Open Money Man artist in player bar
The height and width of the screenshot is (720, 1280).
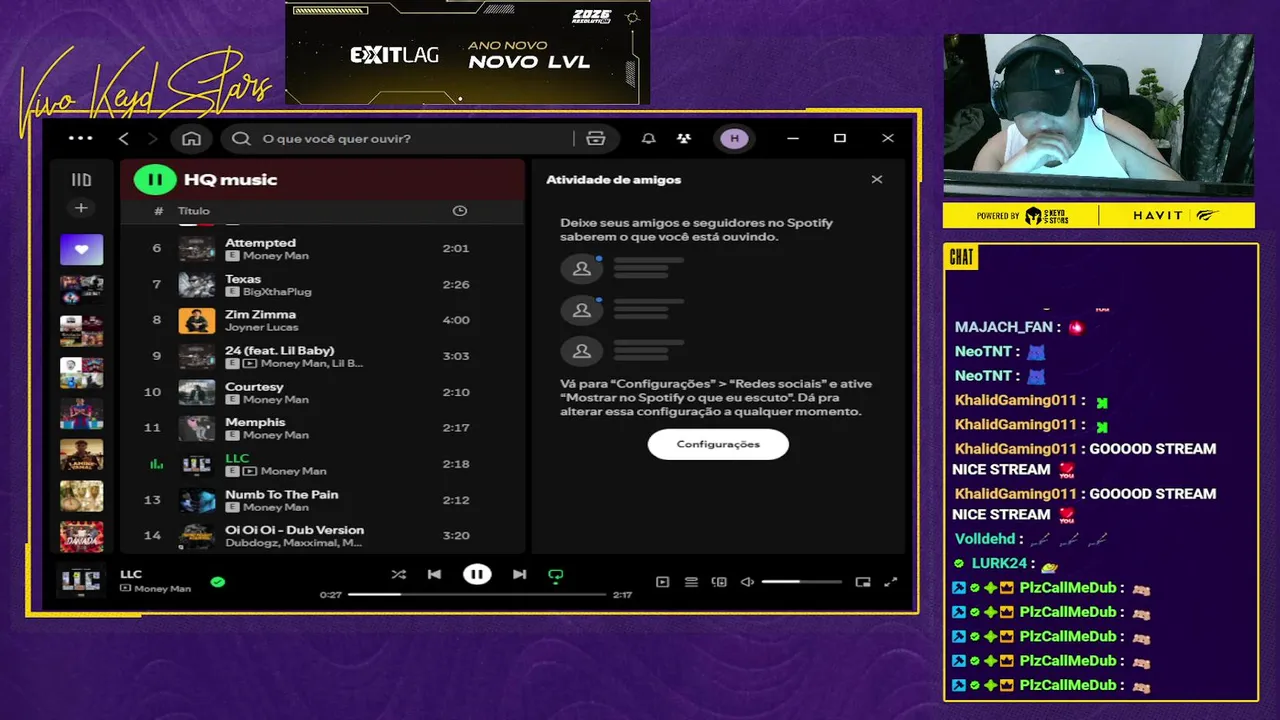coord(162,589)
